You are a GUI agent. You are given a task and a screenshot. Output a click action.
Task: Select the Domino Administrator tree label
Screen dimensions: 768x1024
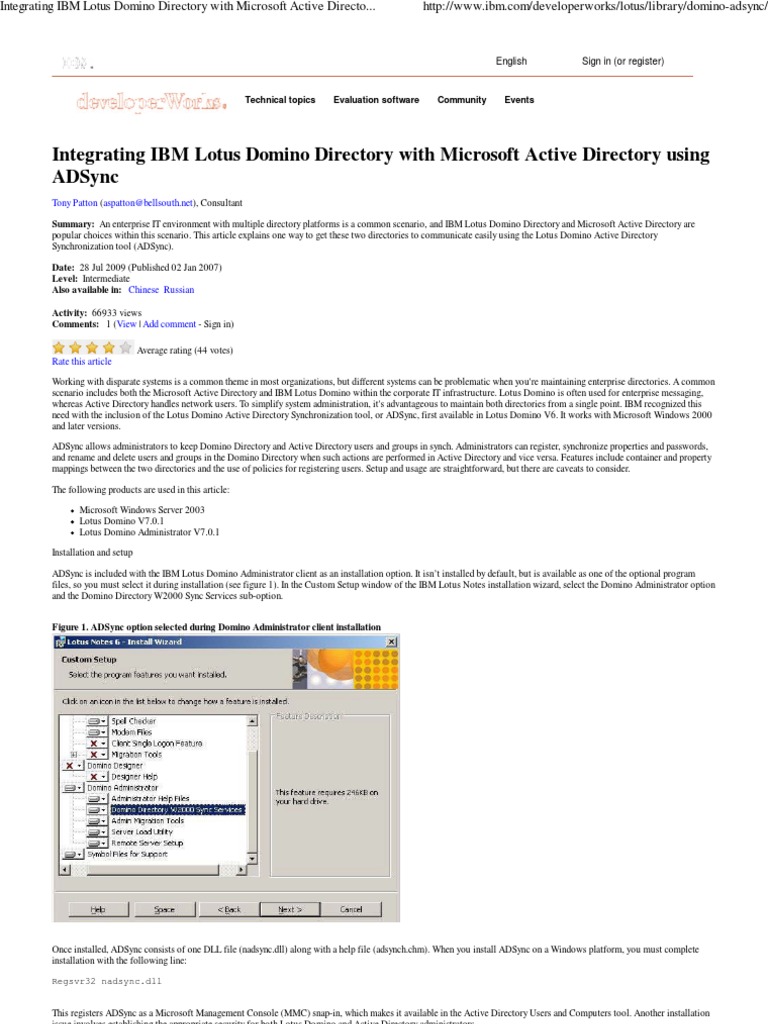pyautogui.click(x=123, y=788)
